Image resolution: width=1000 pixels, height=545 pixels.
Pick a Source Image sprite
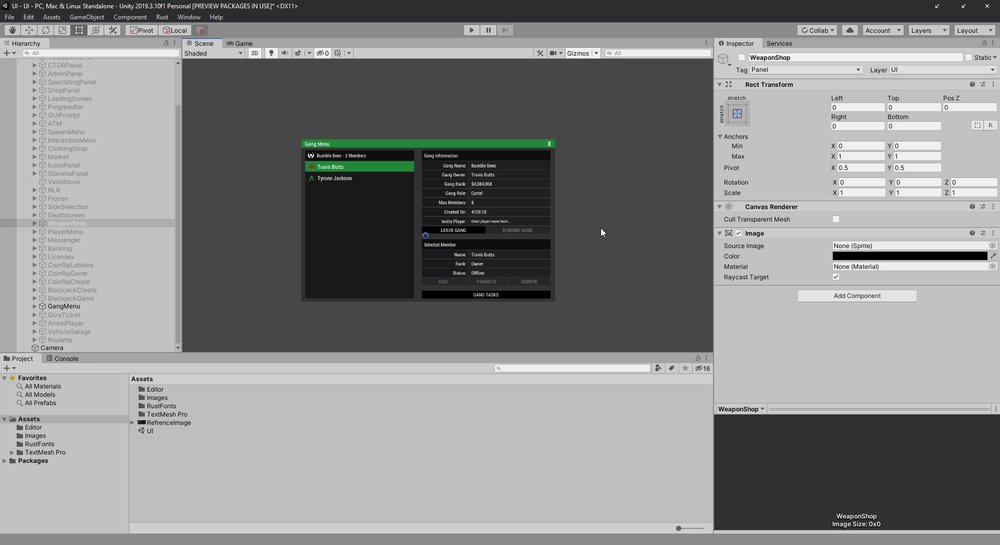[x=992, y=245]
